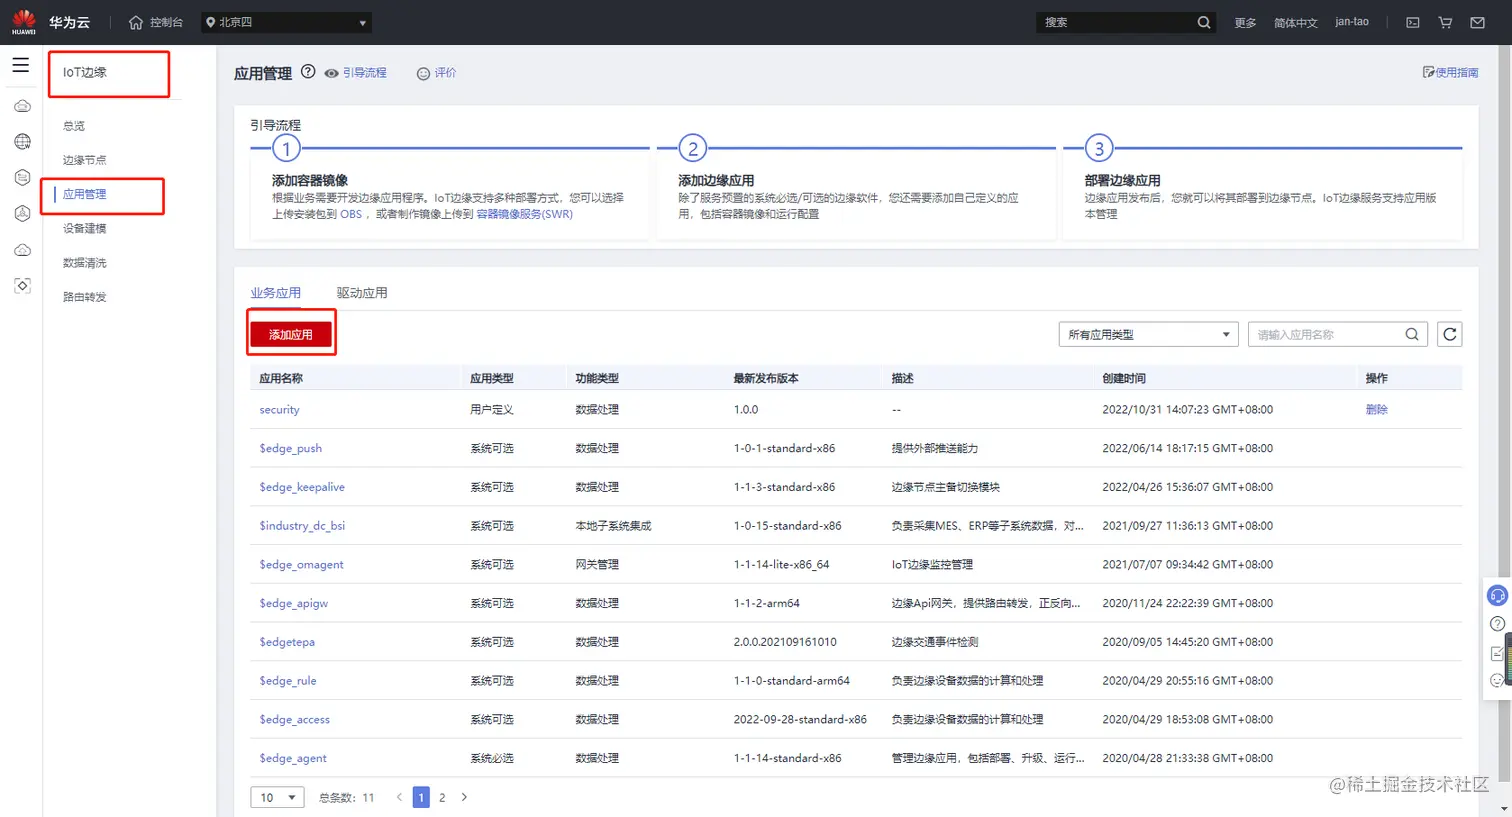Open the hamburger service list menu

pos(21,65)
